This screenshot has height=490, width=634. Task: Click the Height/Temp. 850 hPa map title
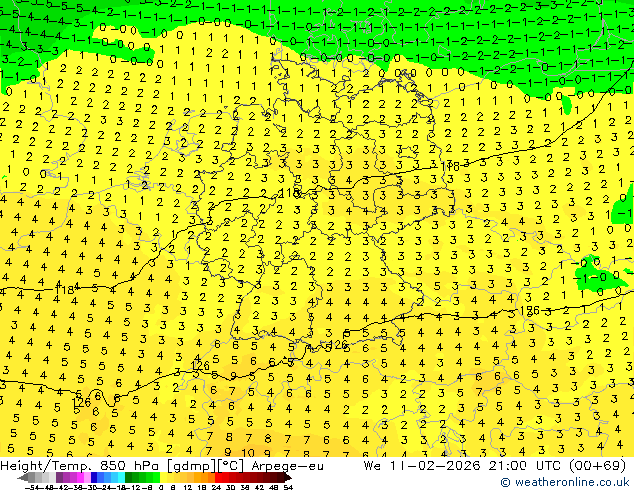tap(162, 466)
